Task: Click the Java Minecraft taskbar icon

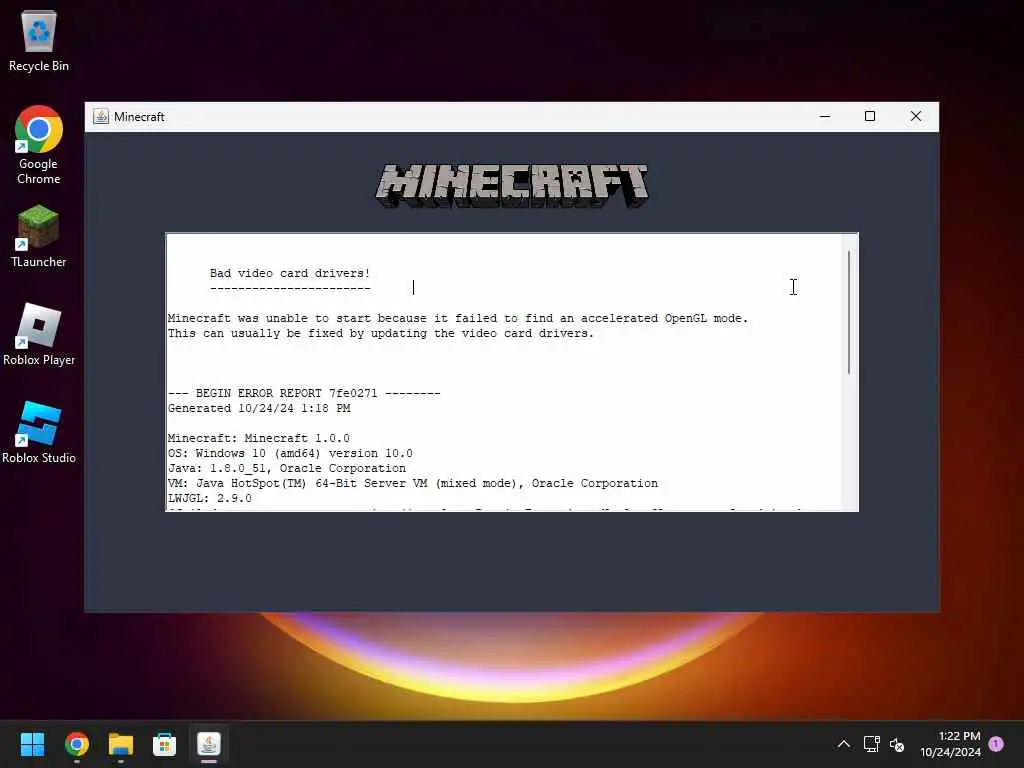Action: click(x=209, y=744)
